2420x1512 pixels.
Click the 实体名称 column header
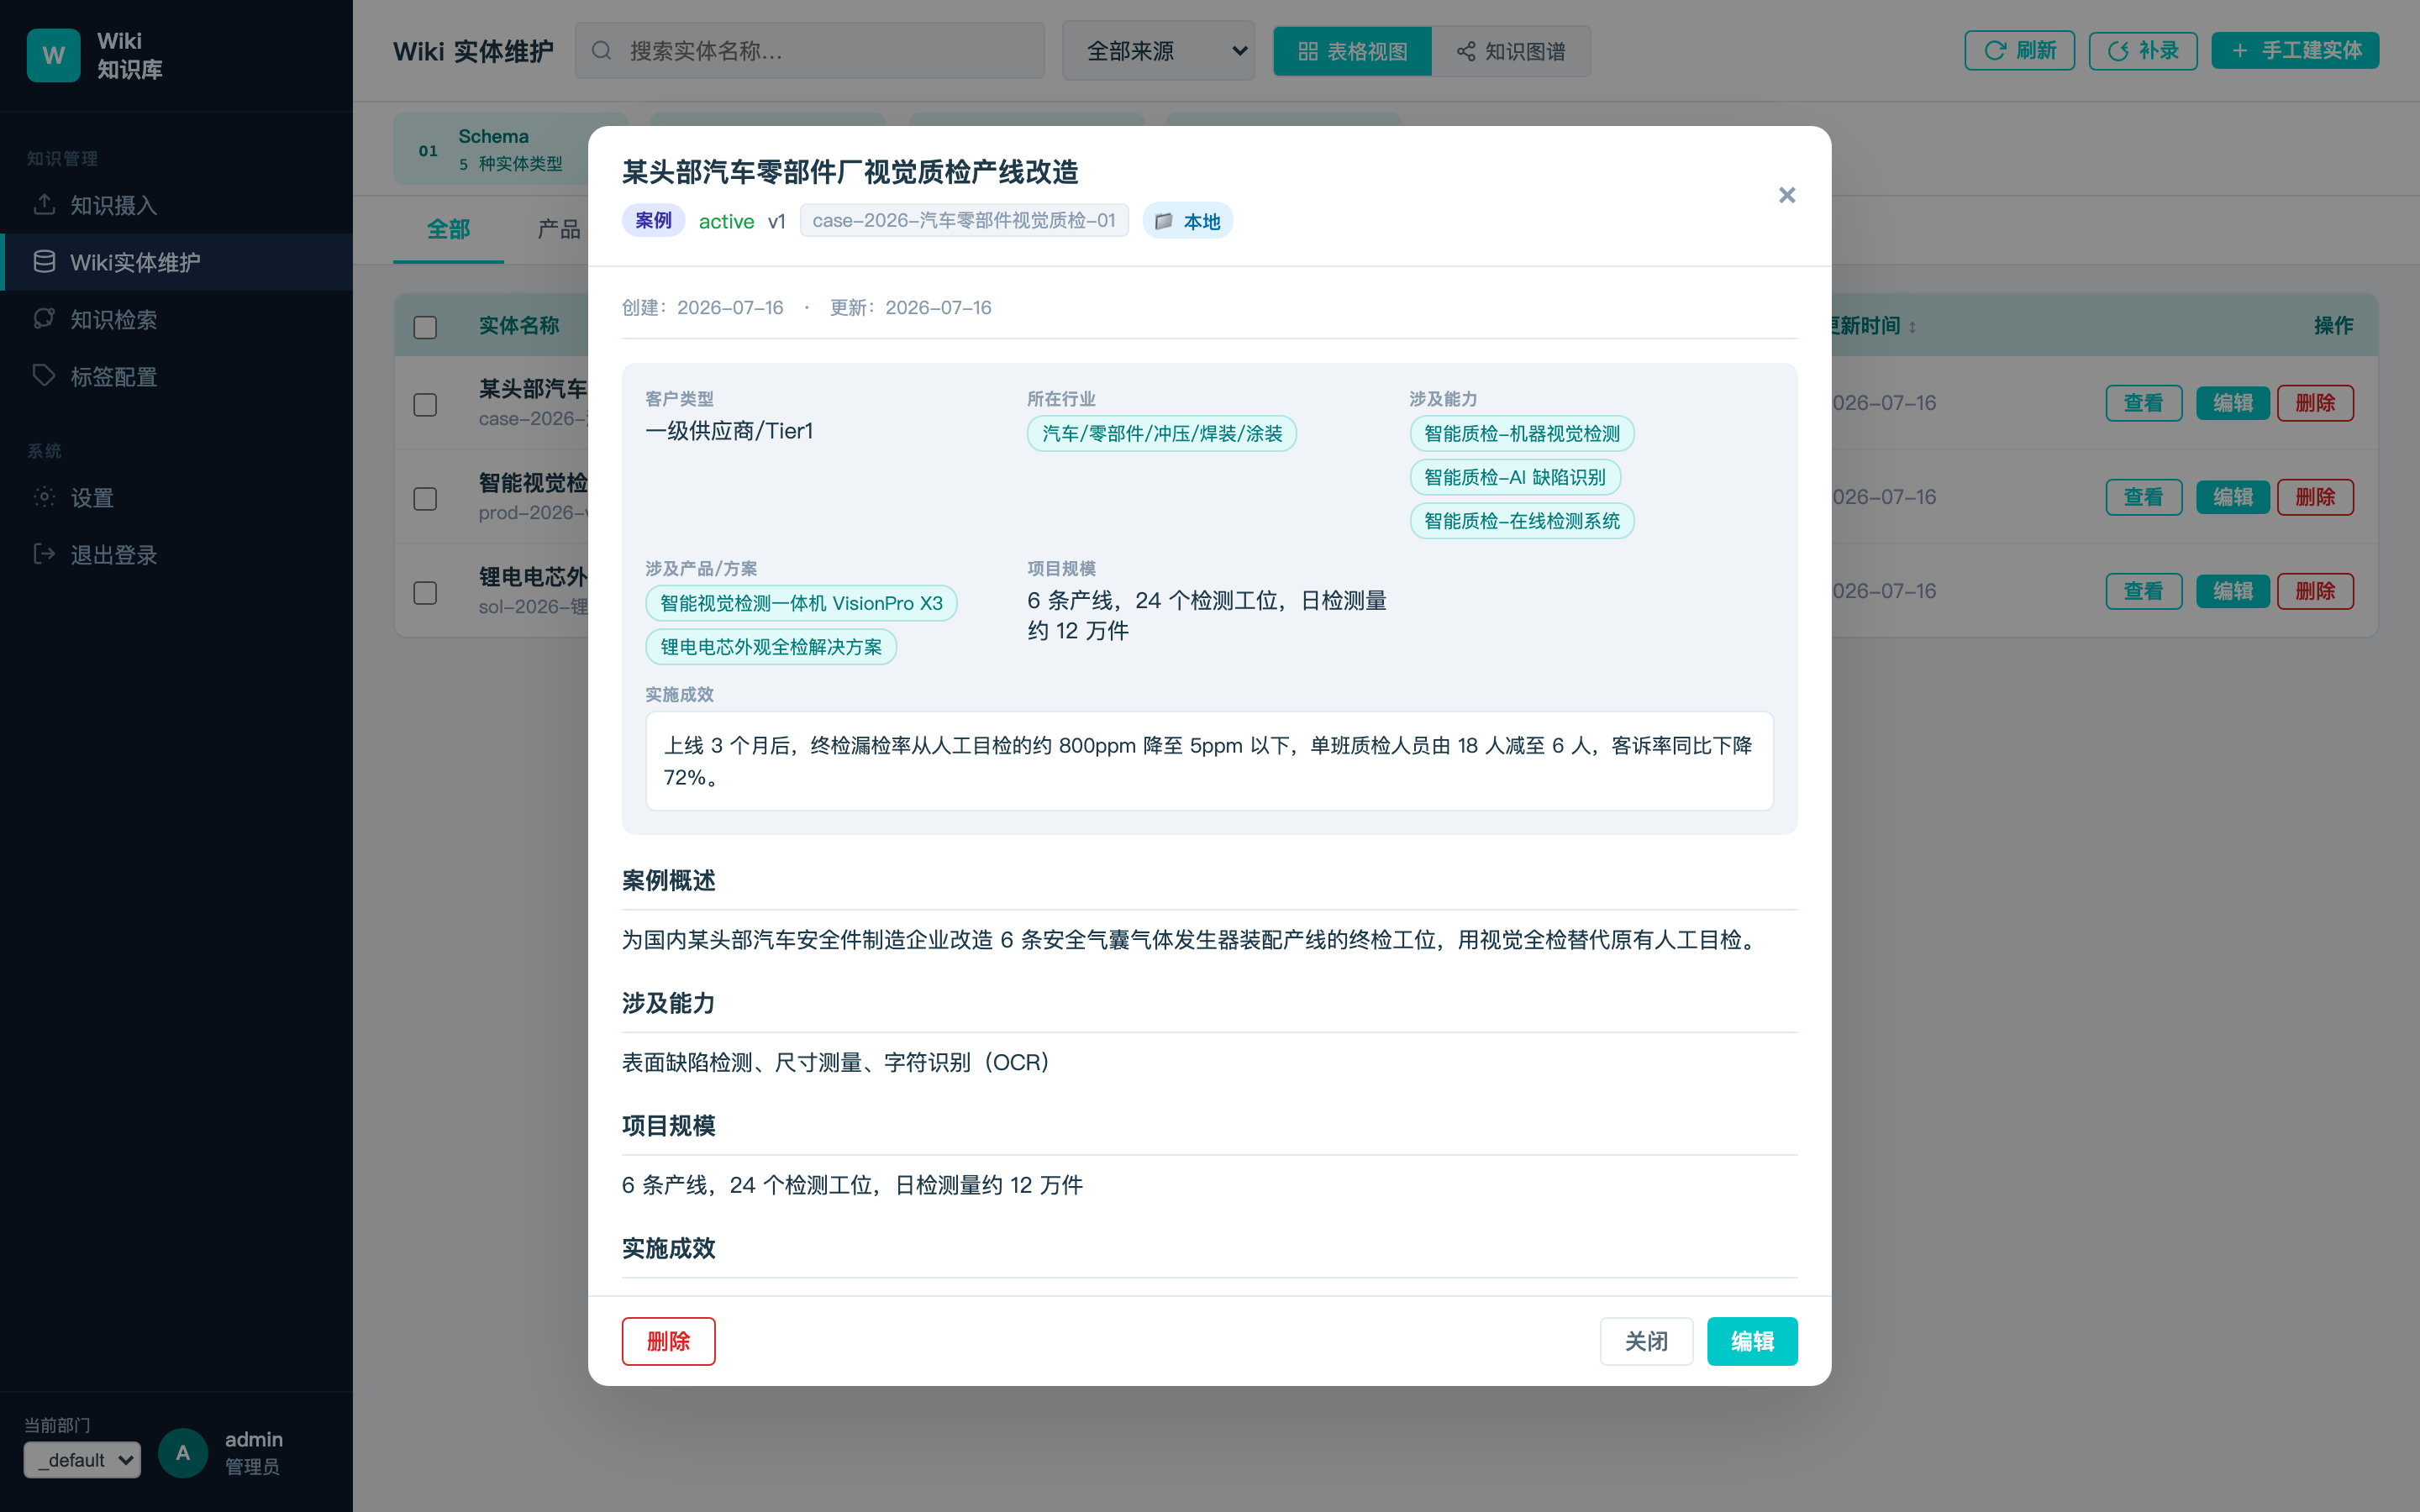click(518, 326)
